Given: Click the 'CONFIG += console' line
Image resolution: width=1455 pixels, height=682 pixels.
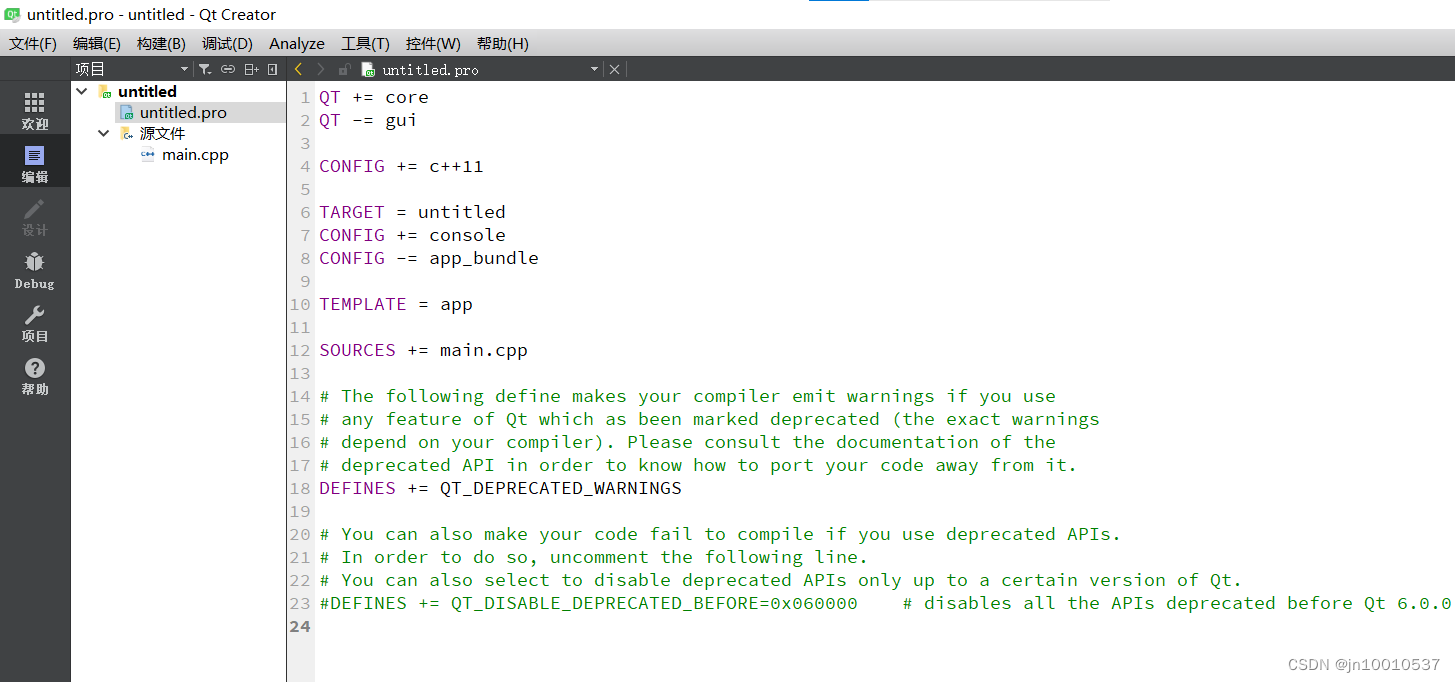Looking at the screenshot, I should click(412, 235).
